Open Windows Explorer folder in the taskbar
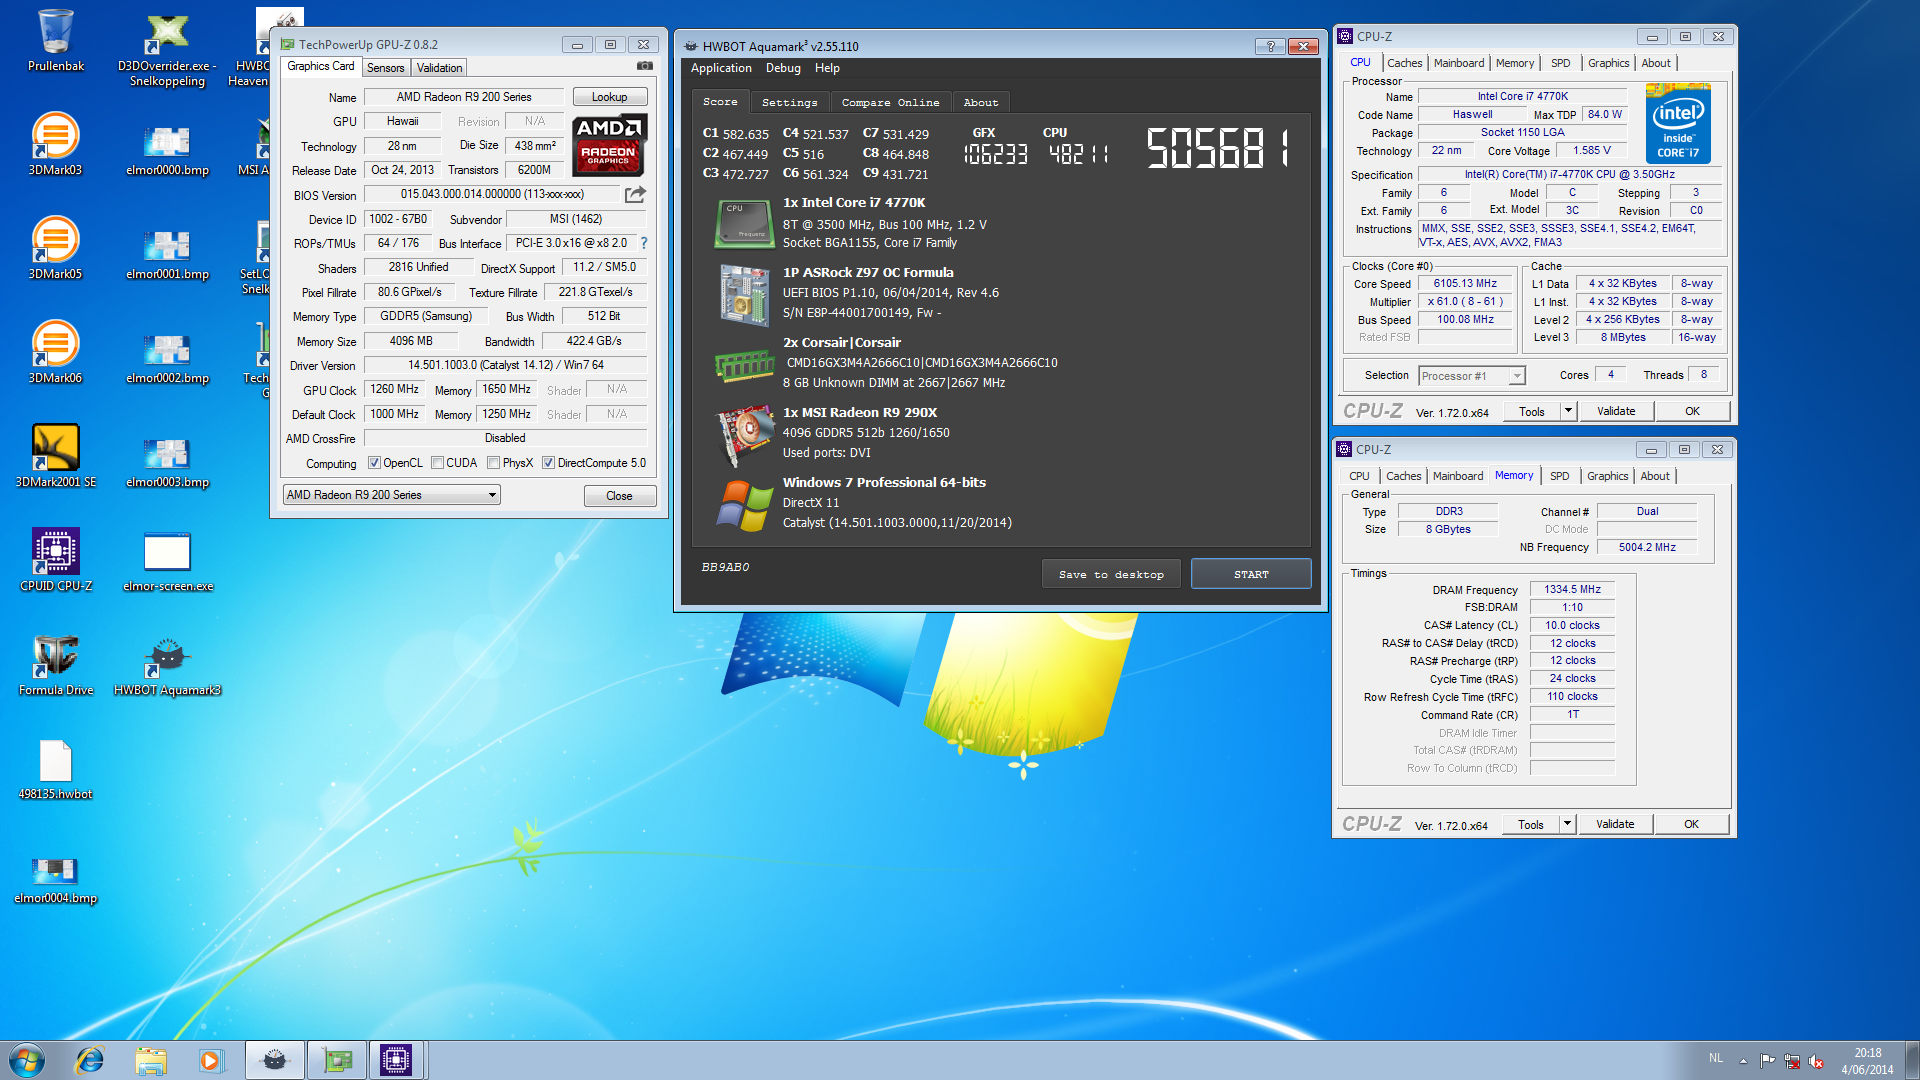The image size is (1920, 1080). pyautogui.click(x=151, y=1060)
